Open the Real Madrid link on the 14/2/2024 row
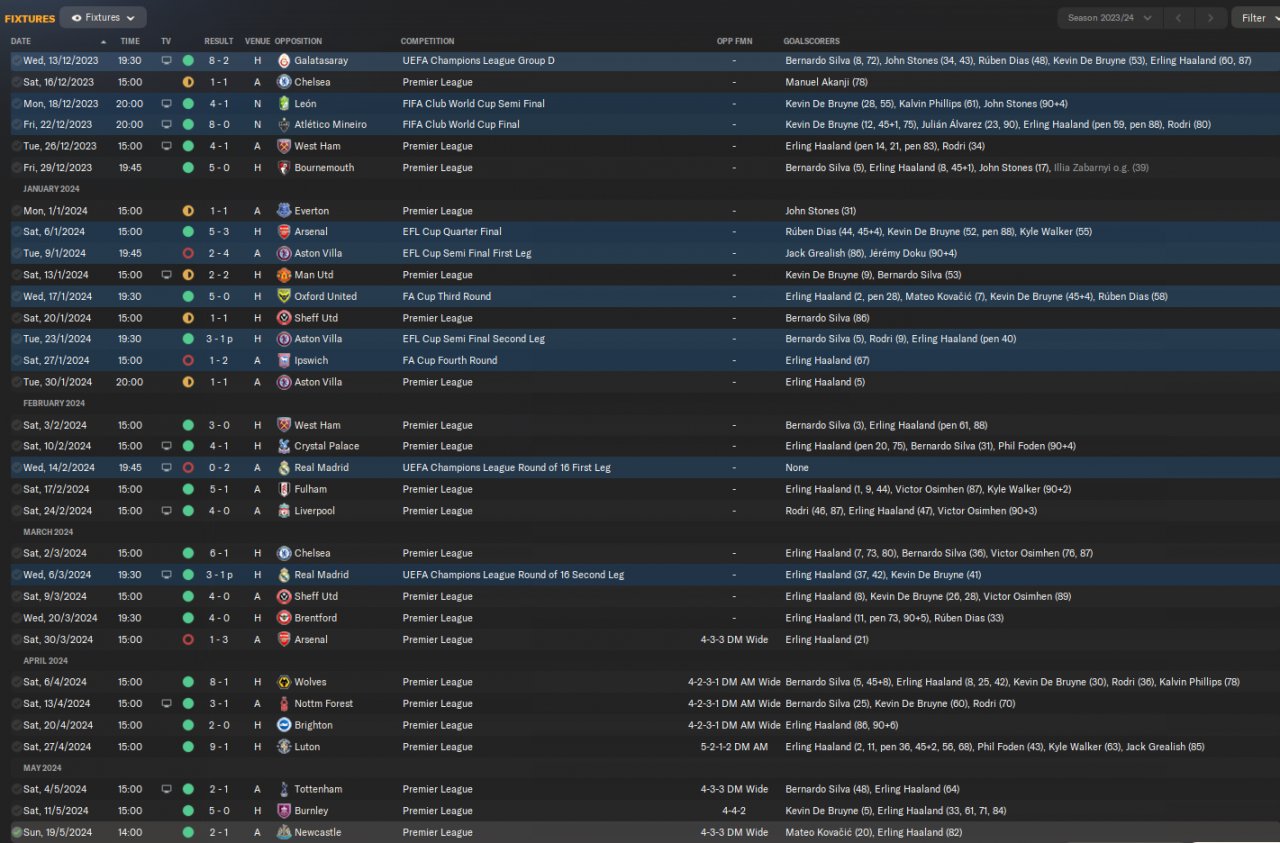Viewport: 1280px width, 843px height. (x=321, y=468)
